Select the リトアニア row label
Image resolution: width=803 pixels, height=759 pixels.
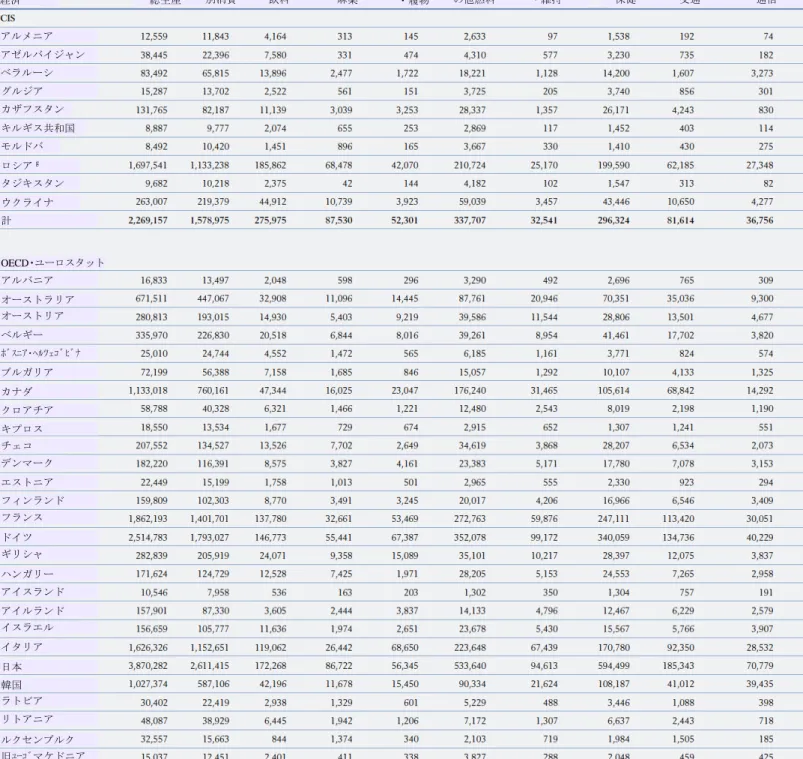click(x=27, y=720)
